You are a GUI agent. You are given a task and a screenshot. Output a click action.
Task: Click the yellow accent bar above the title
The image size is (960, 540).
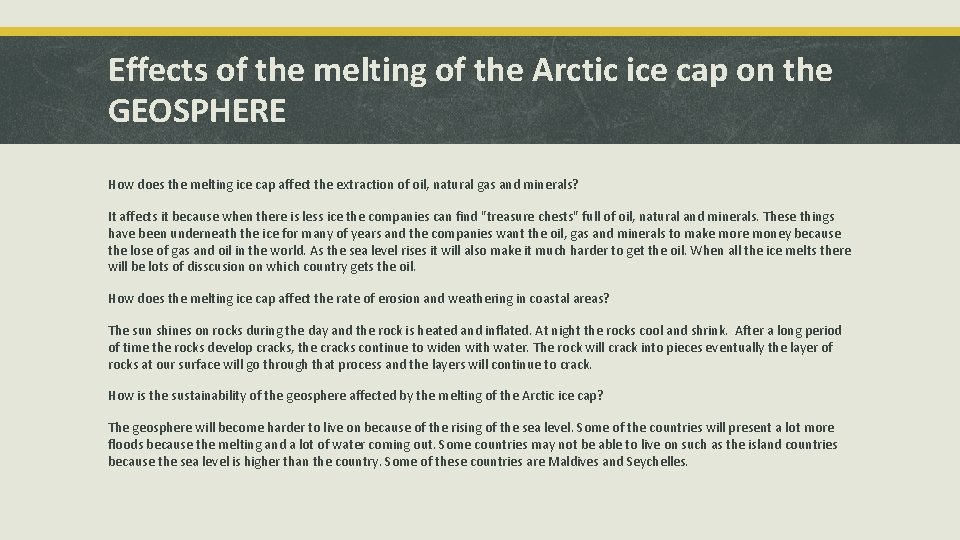[x=480, y=31]
